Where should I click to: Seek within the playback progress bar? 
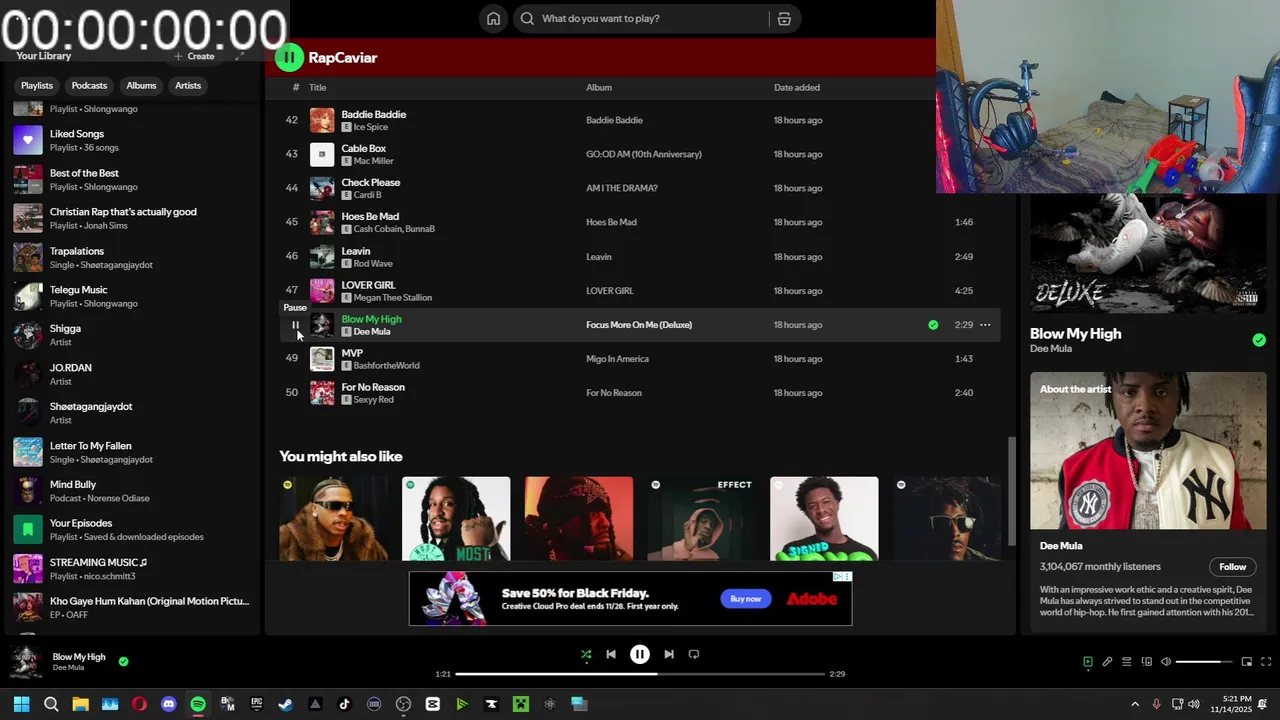point(640,674)
